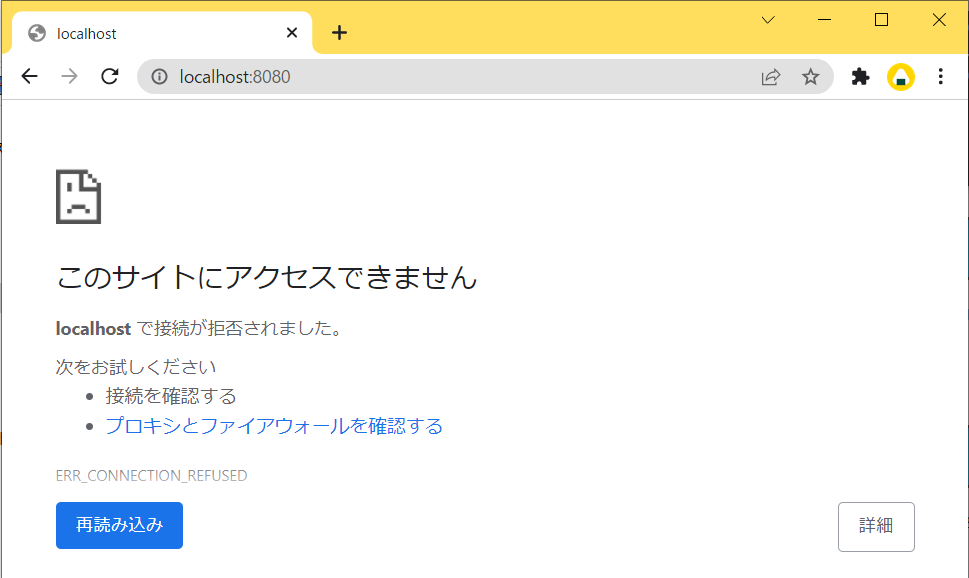
Task: Click the text localhost で接続が拒否されました
Action: [x=199, y=328]
